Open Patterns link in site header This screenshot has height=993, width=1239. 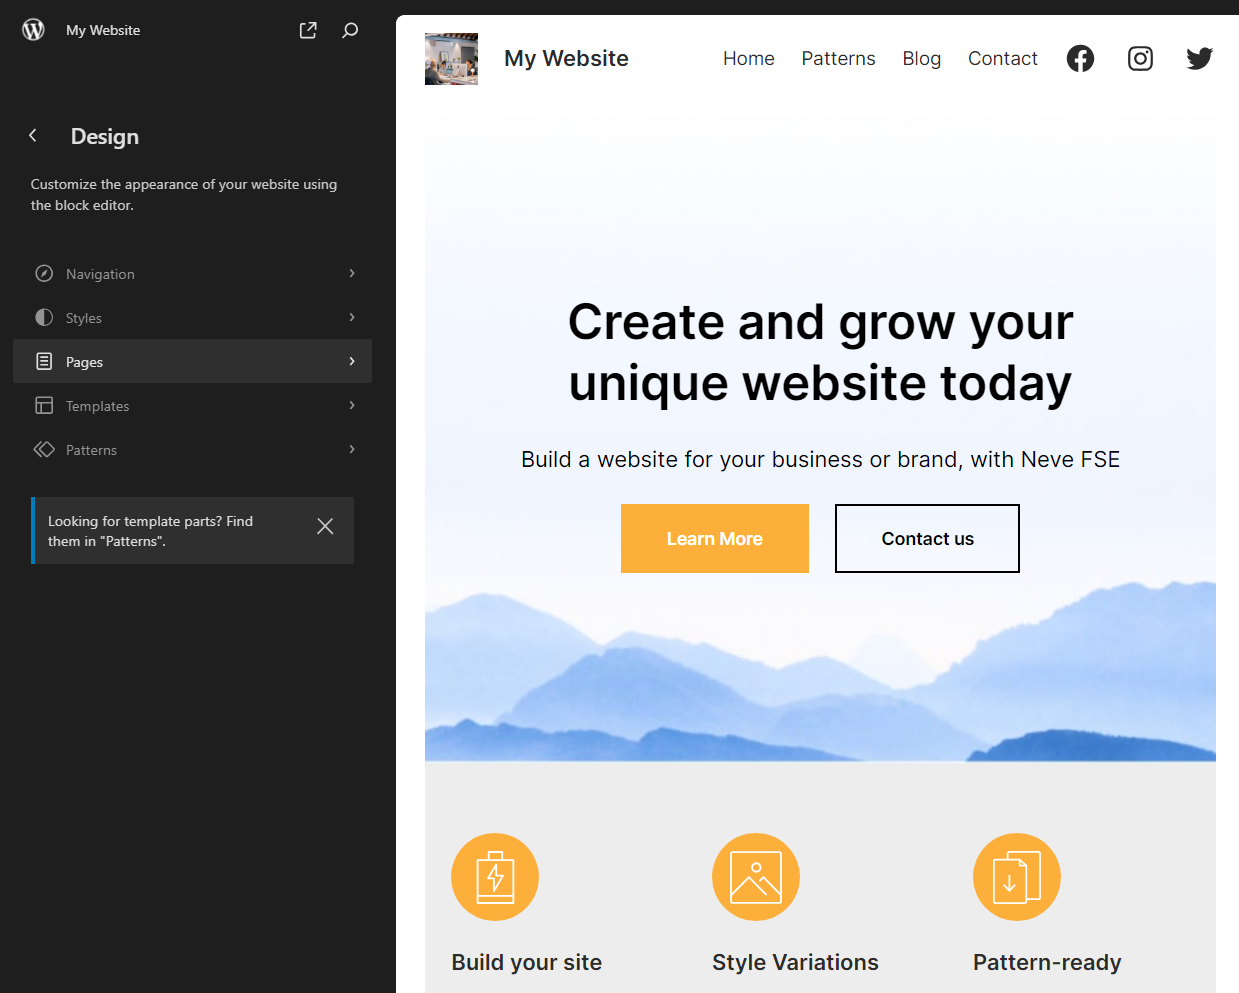tap(838, 58)
